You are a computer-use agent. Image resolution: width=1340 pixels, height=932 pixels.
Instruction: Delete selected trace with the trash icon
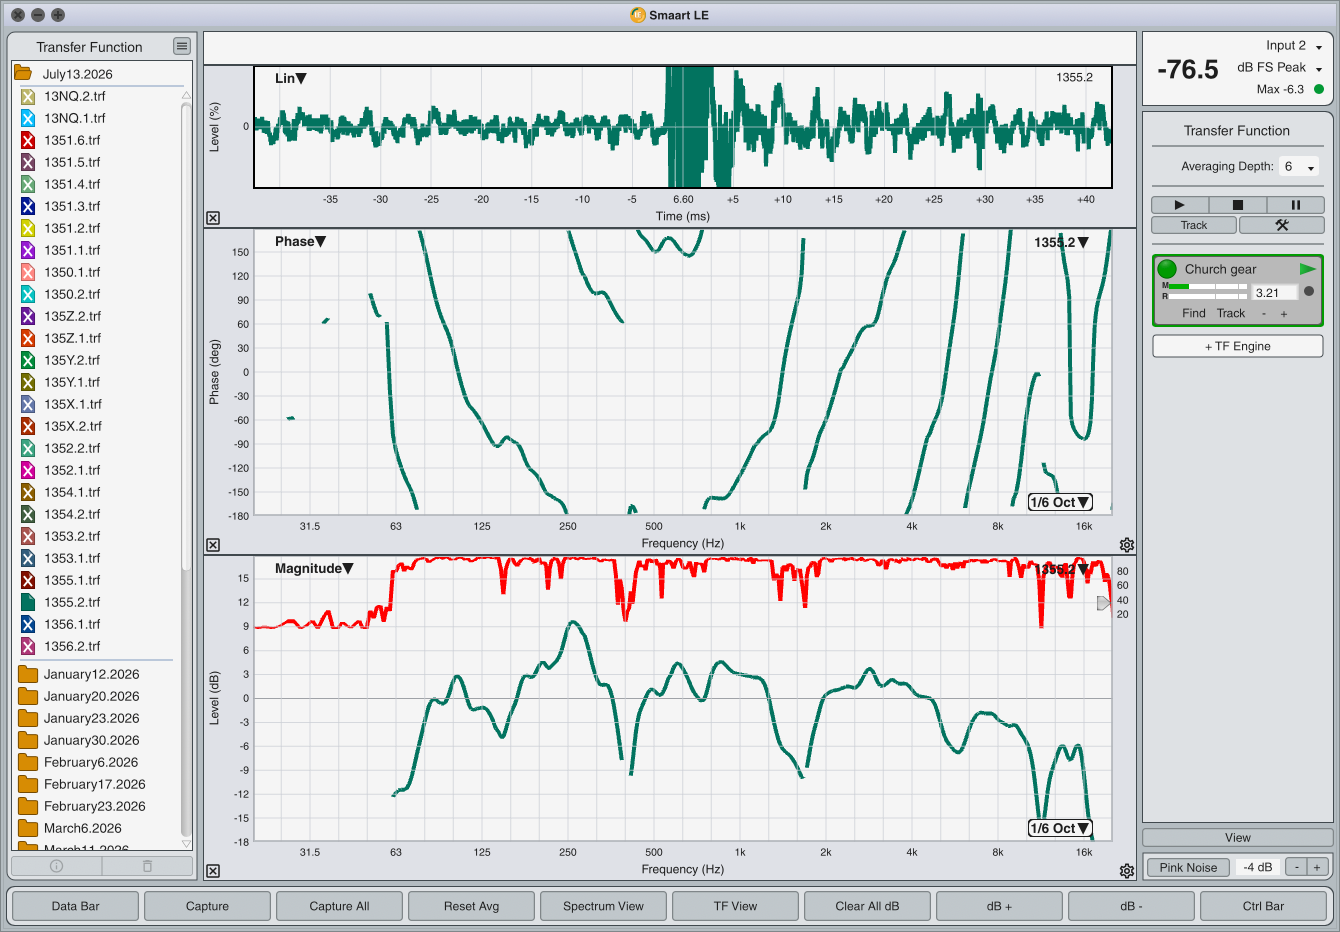[x=147, y=866]
